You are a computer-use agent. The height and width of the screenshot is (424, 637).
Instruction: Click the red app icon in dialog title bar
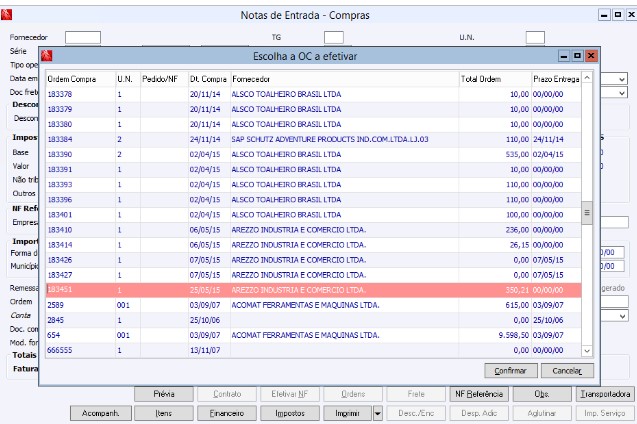coord(47,56)
